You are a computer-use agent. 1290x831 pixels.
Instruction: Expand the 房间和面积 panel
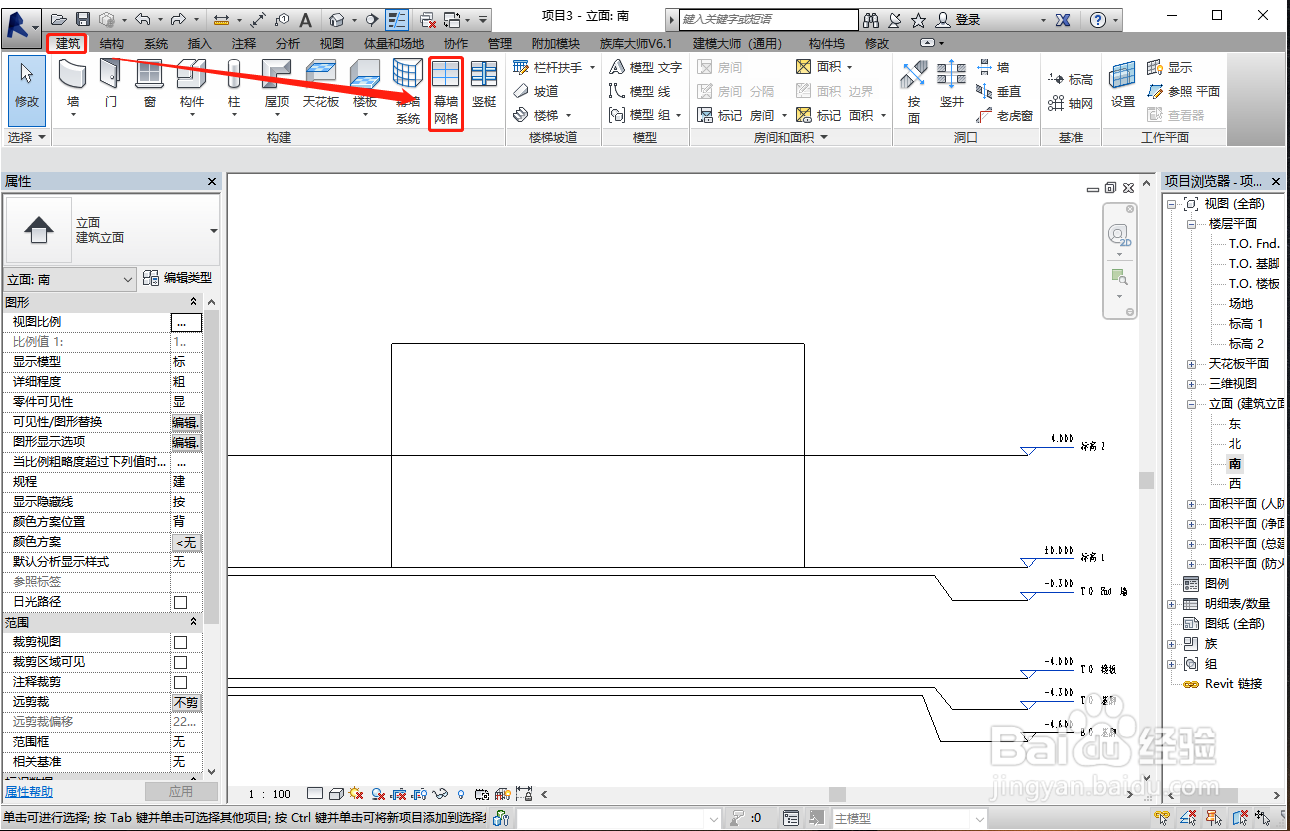click(x=824, y=137)
